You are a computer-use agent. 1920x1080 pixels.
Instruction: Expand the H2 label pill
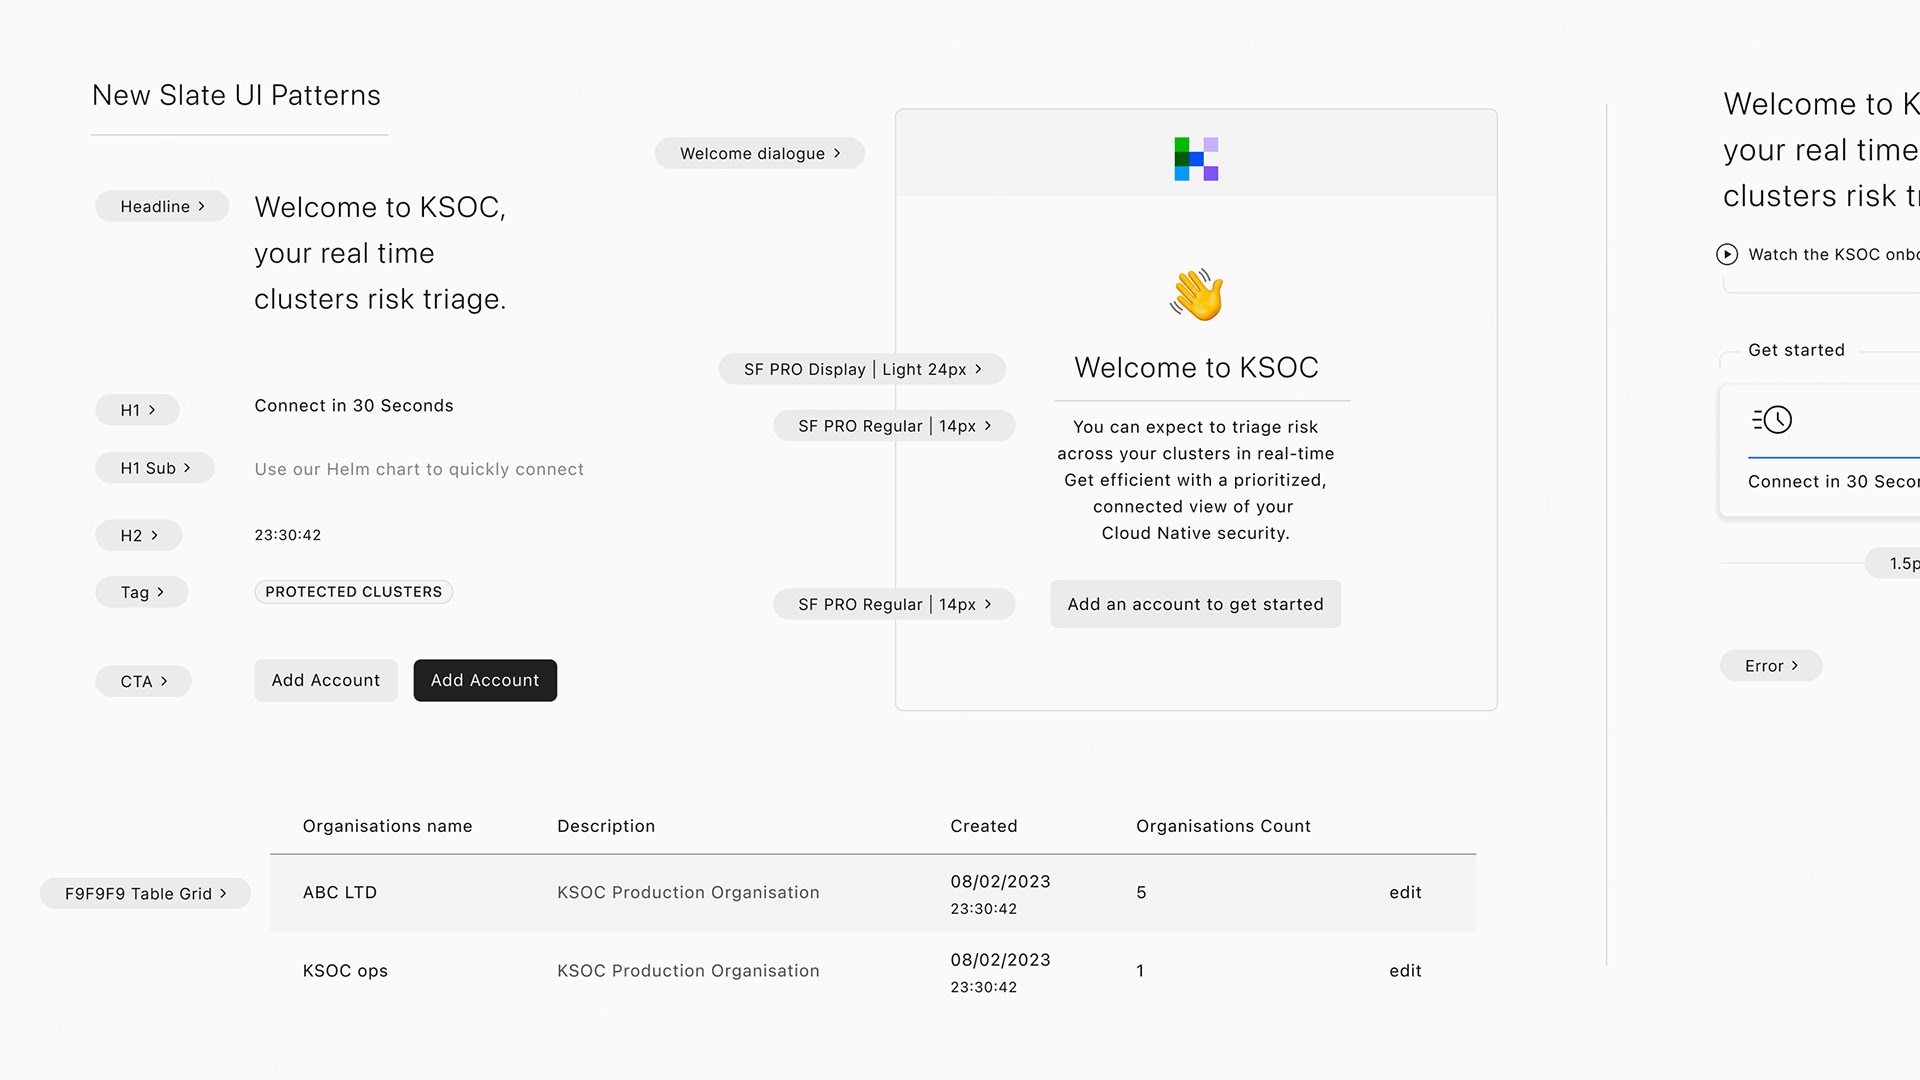tap(139, 535)
